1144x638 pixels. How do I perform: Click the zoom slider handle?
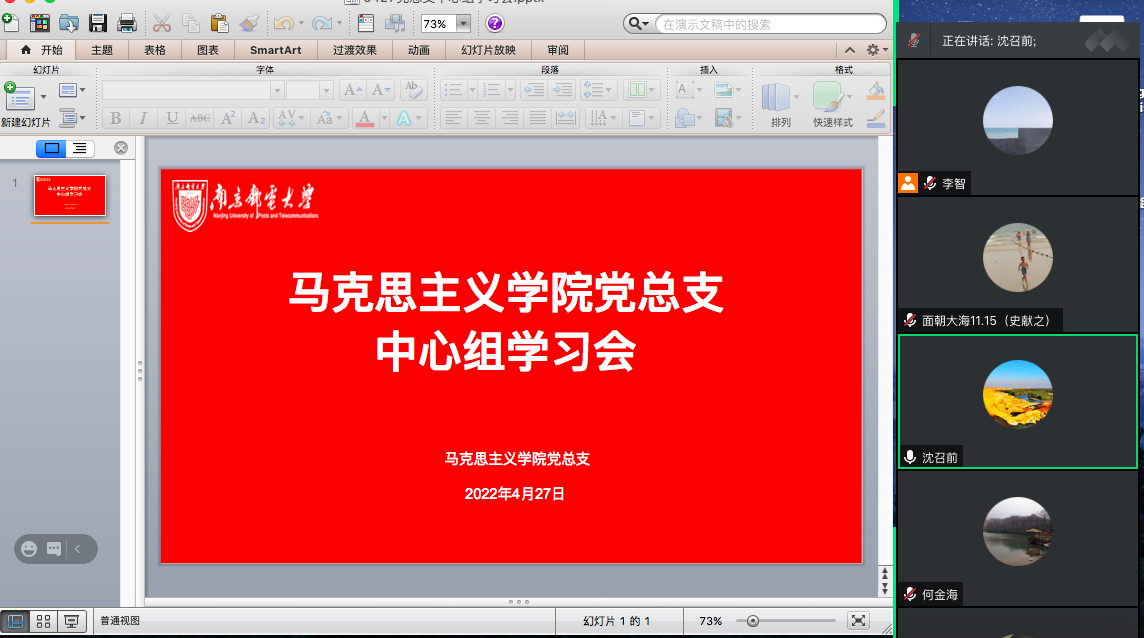point(753,621)
